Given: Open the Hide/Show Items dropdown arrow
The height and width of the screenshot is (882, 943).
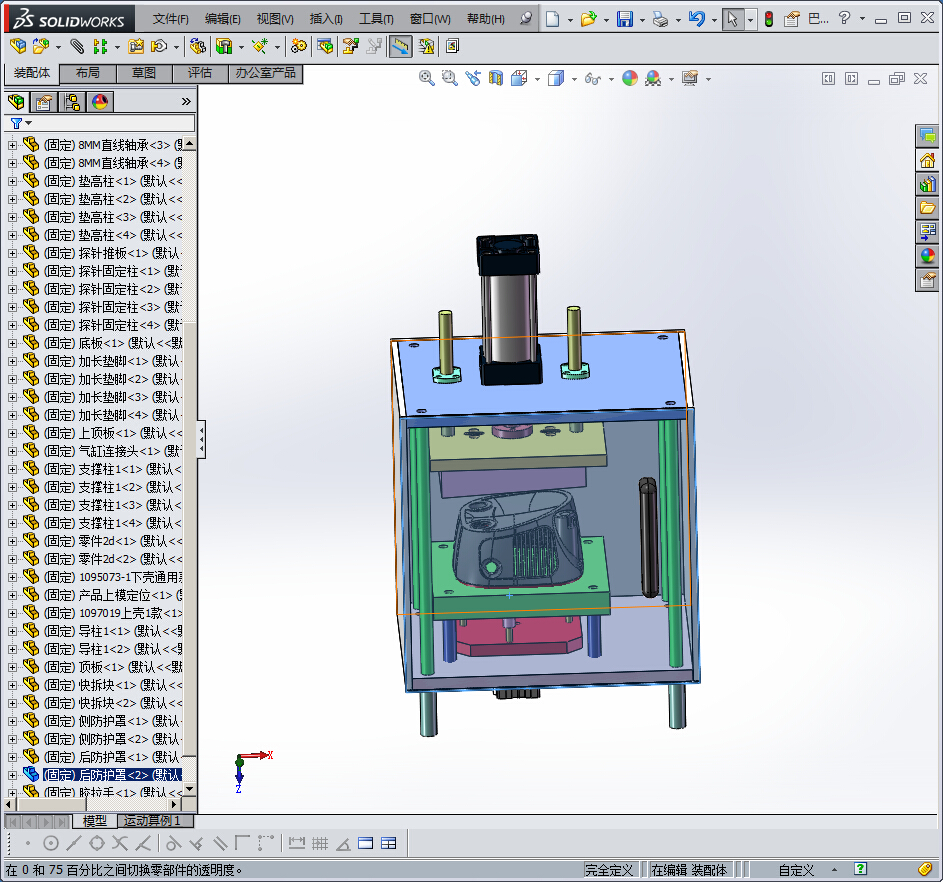Looking at the screenshot, I should click(609, 79).
